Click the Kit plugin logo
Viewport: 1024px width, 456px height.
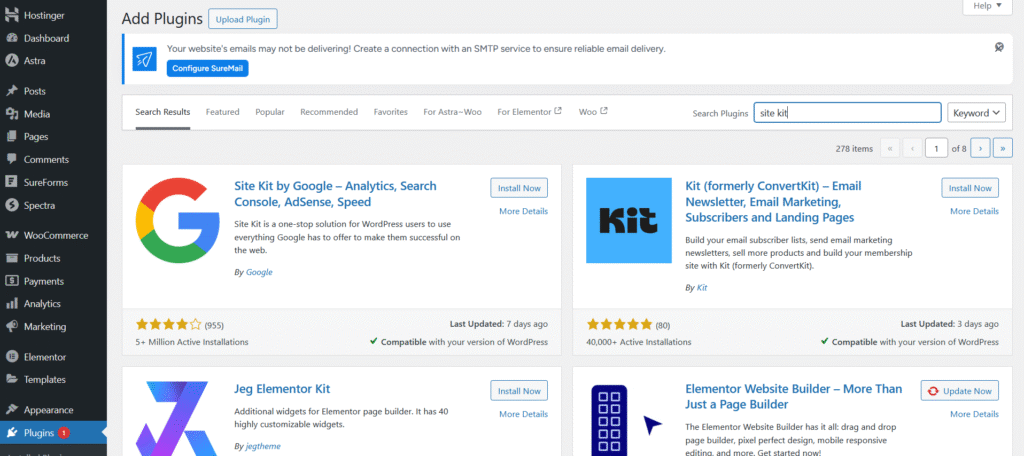[x=628, y=220]
